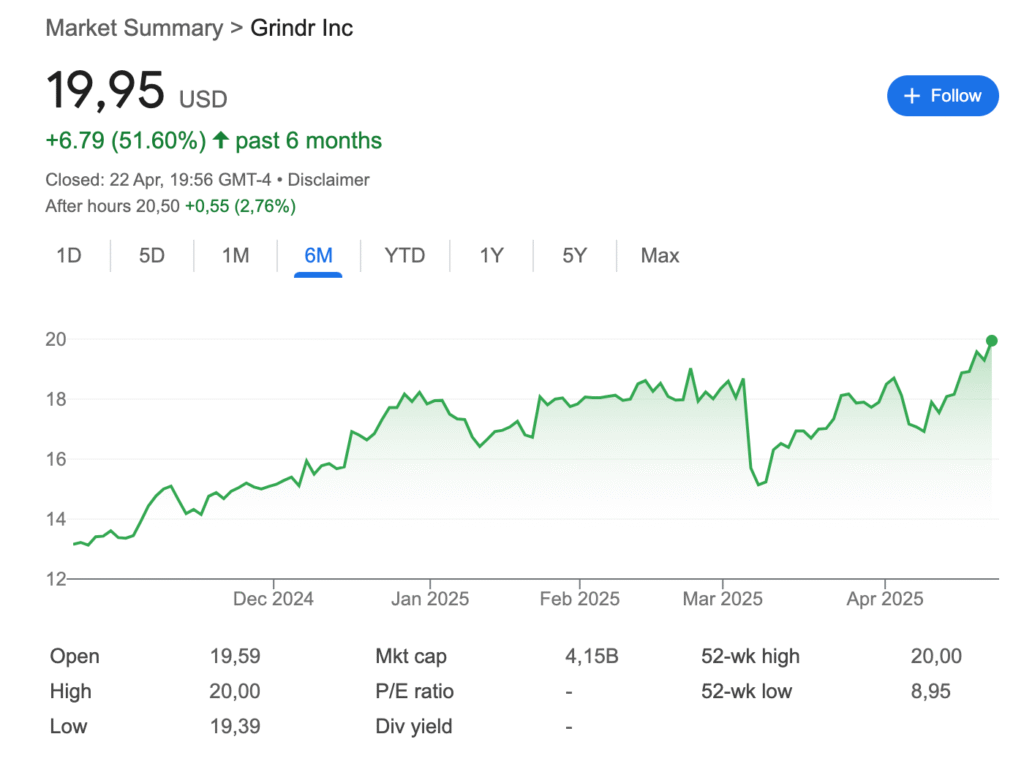Select the 1M time range tab
1024x772 pixels.
click(235, 255)
